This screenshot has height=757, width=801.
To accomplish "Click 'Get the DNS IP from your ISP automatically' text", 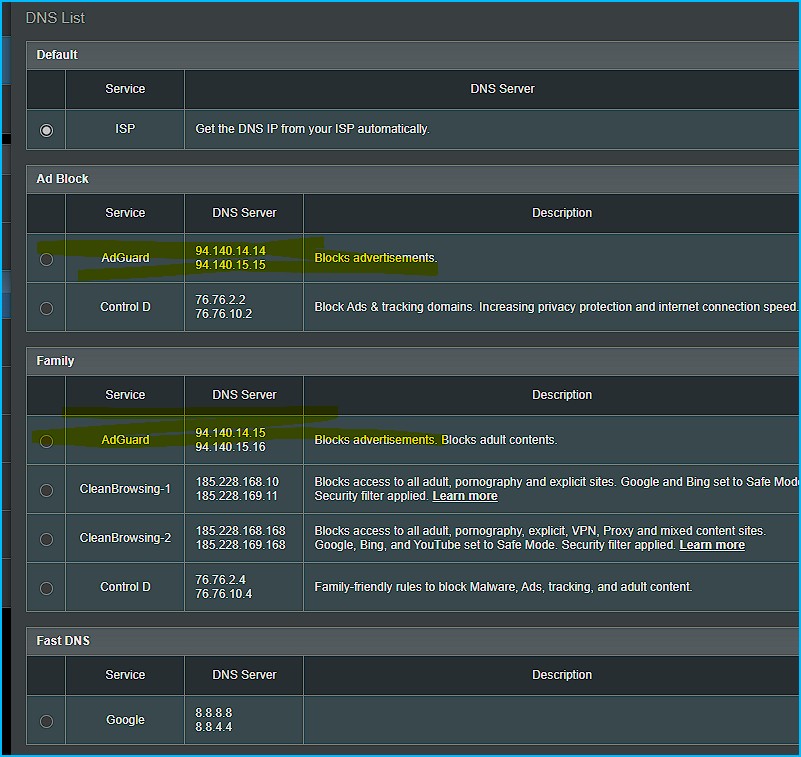I will pyautogui.click(x=312, y=129).
